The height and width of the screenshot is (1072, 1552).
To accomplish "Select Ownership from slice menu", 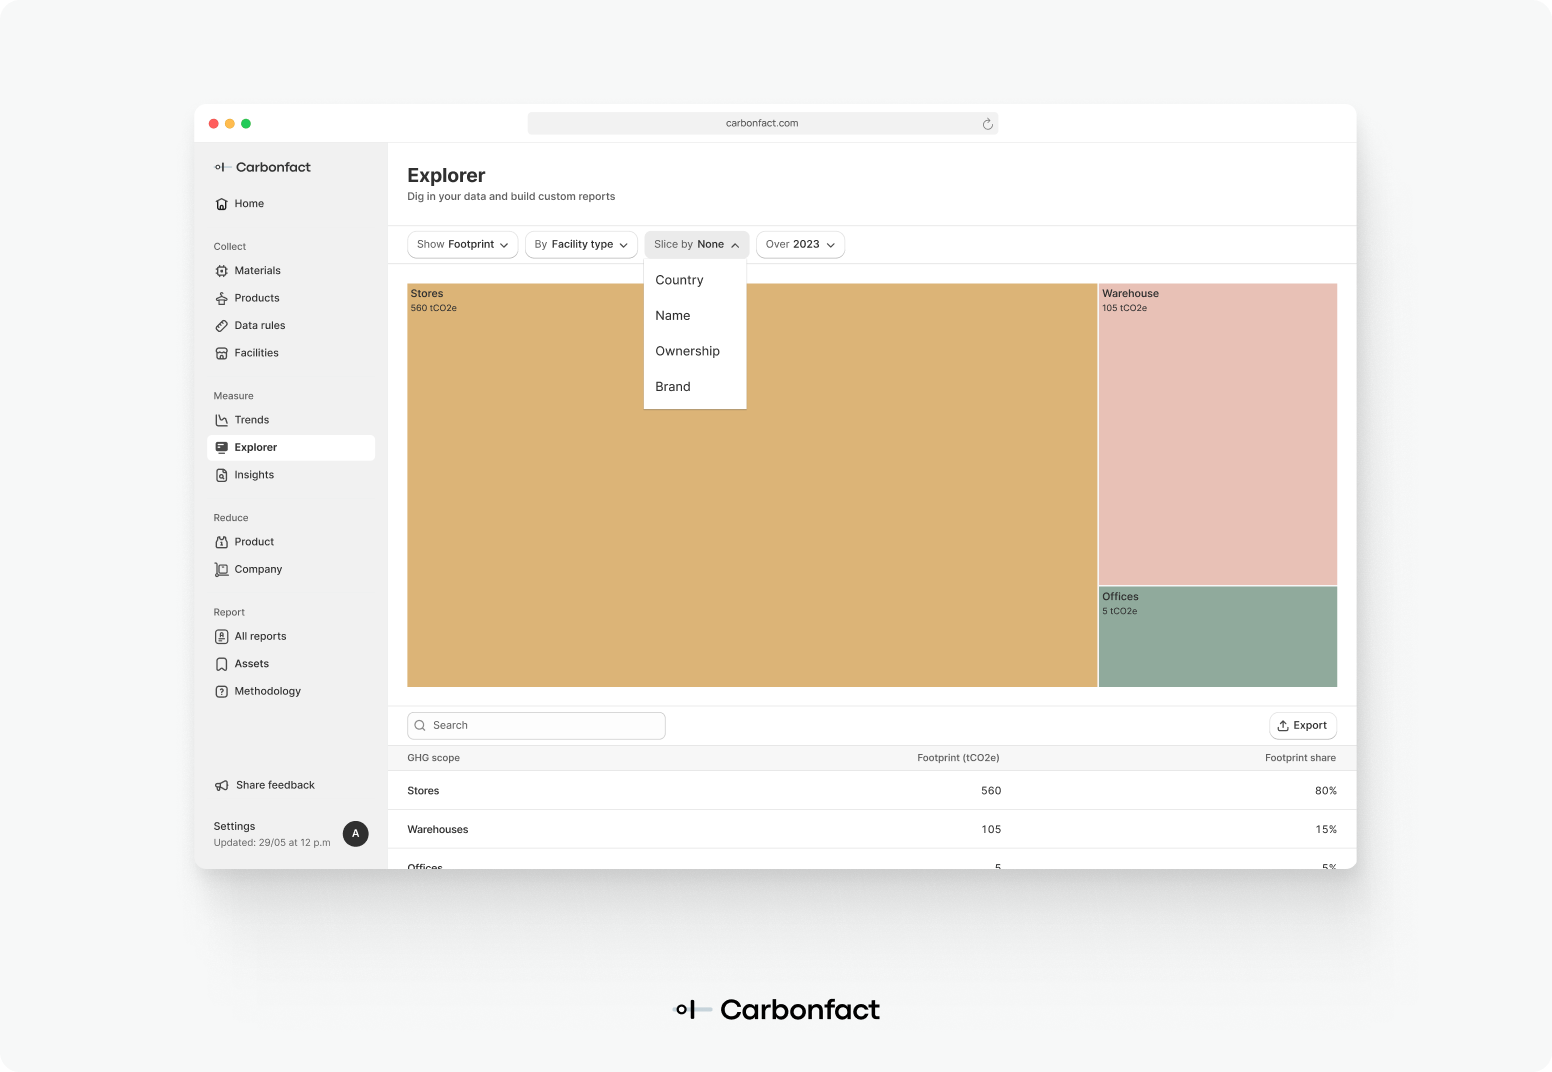I will point(695,352).
